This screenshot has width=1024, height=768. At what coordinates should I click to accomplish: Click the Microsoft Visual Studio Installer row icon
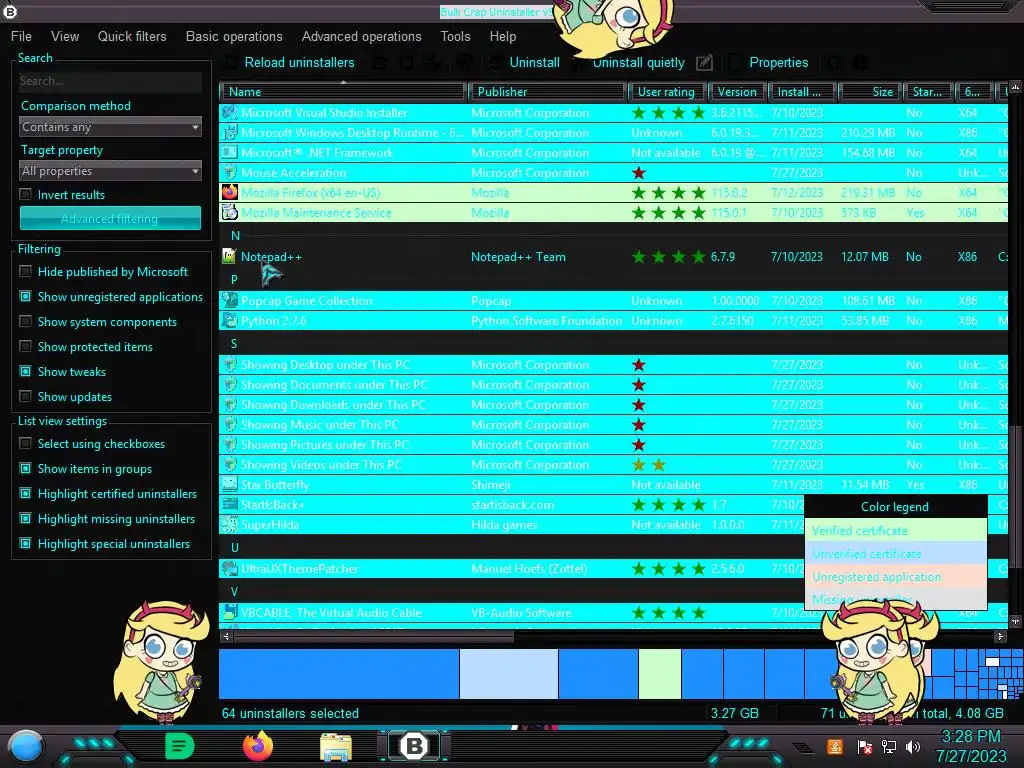click(229, 112)
